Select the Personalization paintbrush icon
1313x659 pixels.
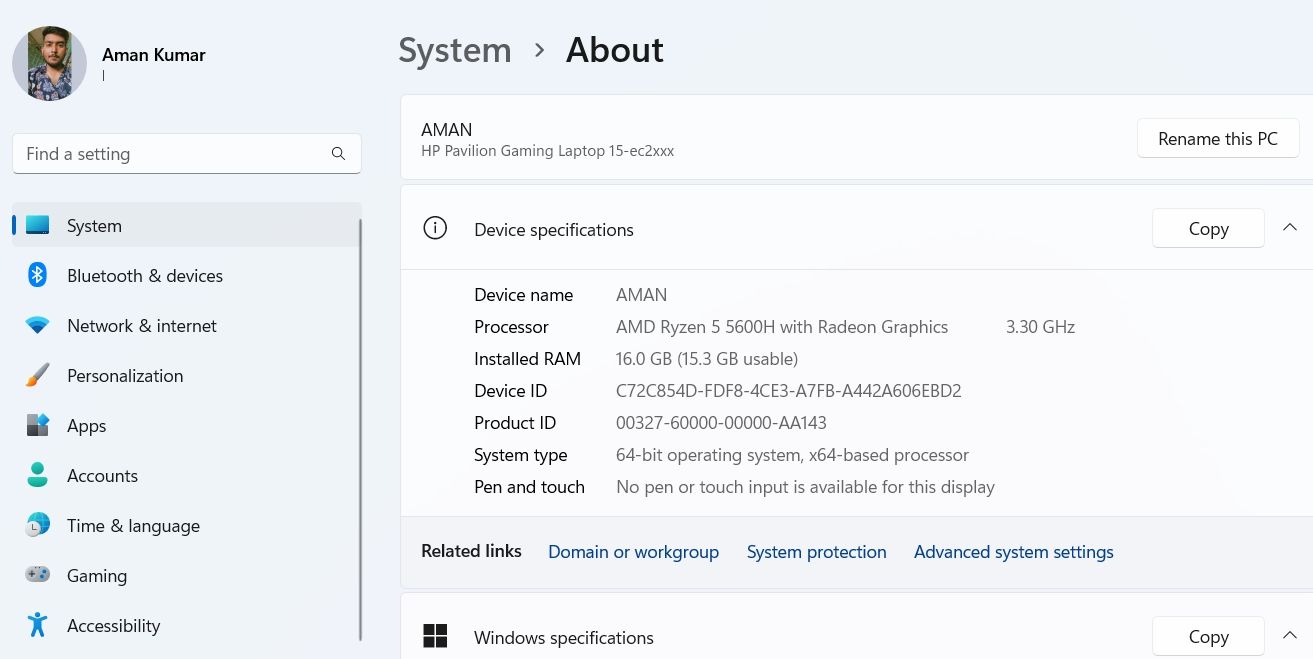coord(38,376)
